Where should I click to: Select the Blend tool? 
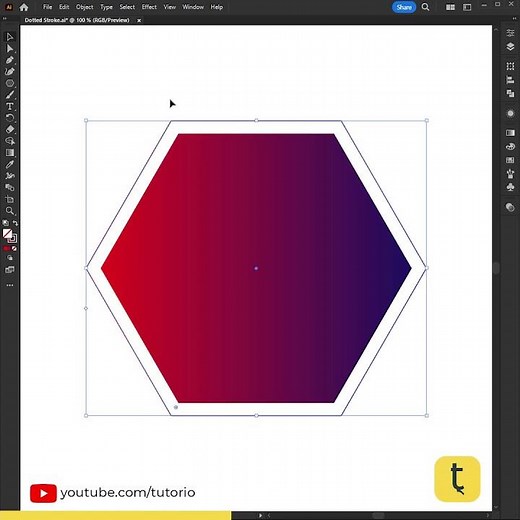pyautogui.click(x=9, y=188)
